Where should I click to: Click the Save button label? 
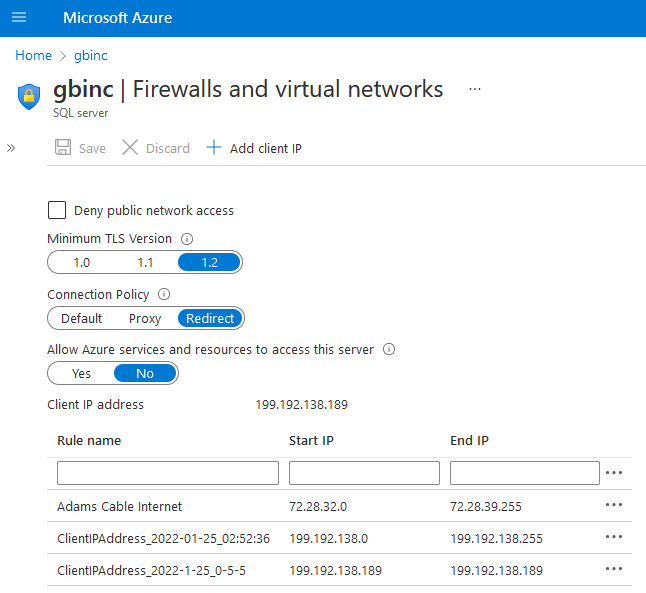point(92,148)
